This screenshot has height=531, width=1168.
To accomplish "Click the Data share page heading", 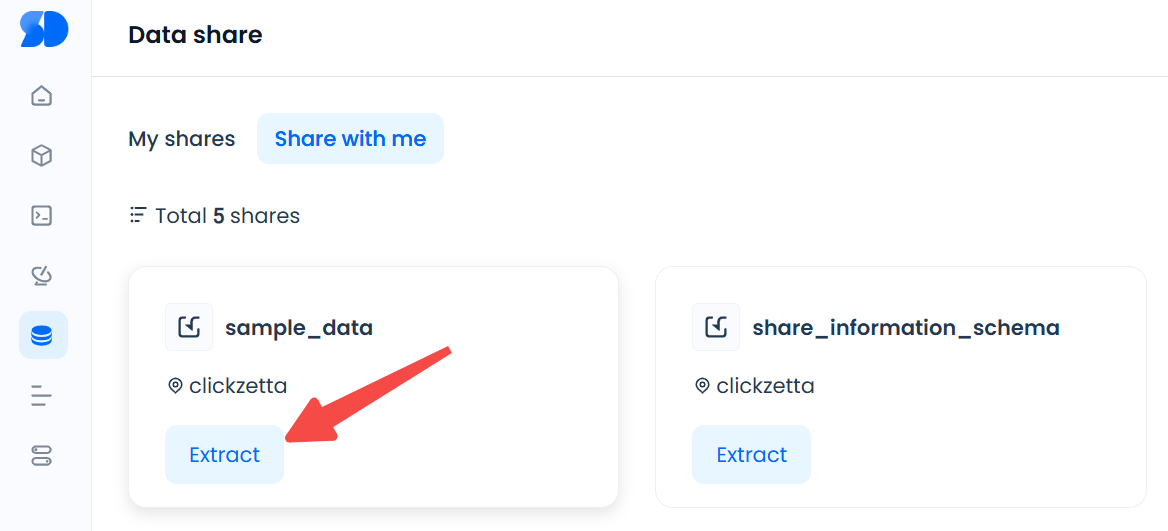I will 195,35.
